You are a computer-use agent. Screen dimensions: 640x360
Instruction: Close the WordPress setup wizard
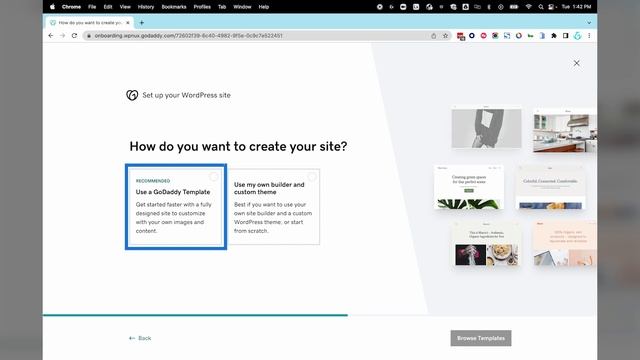click(x=576, y=63)
